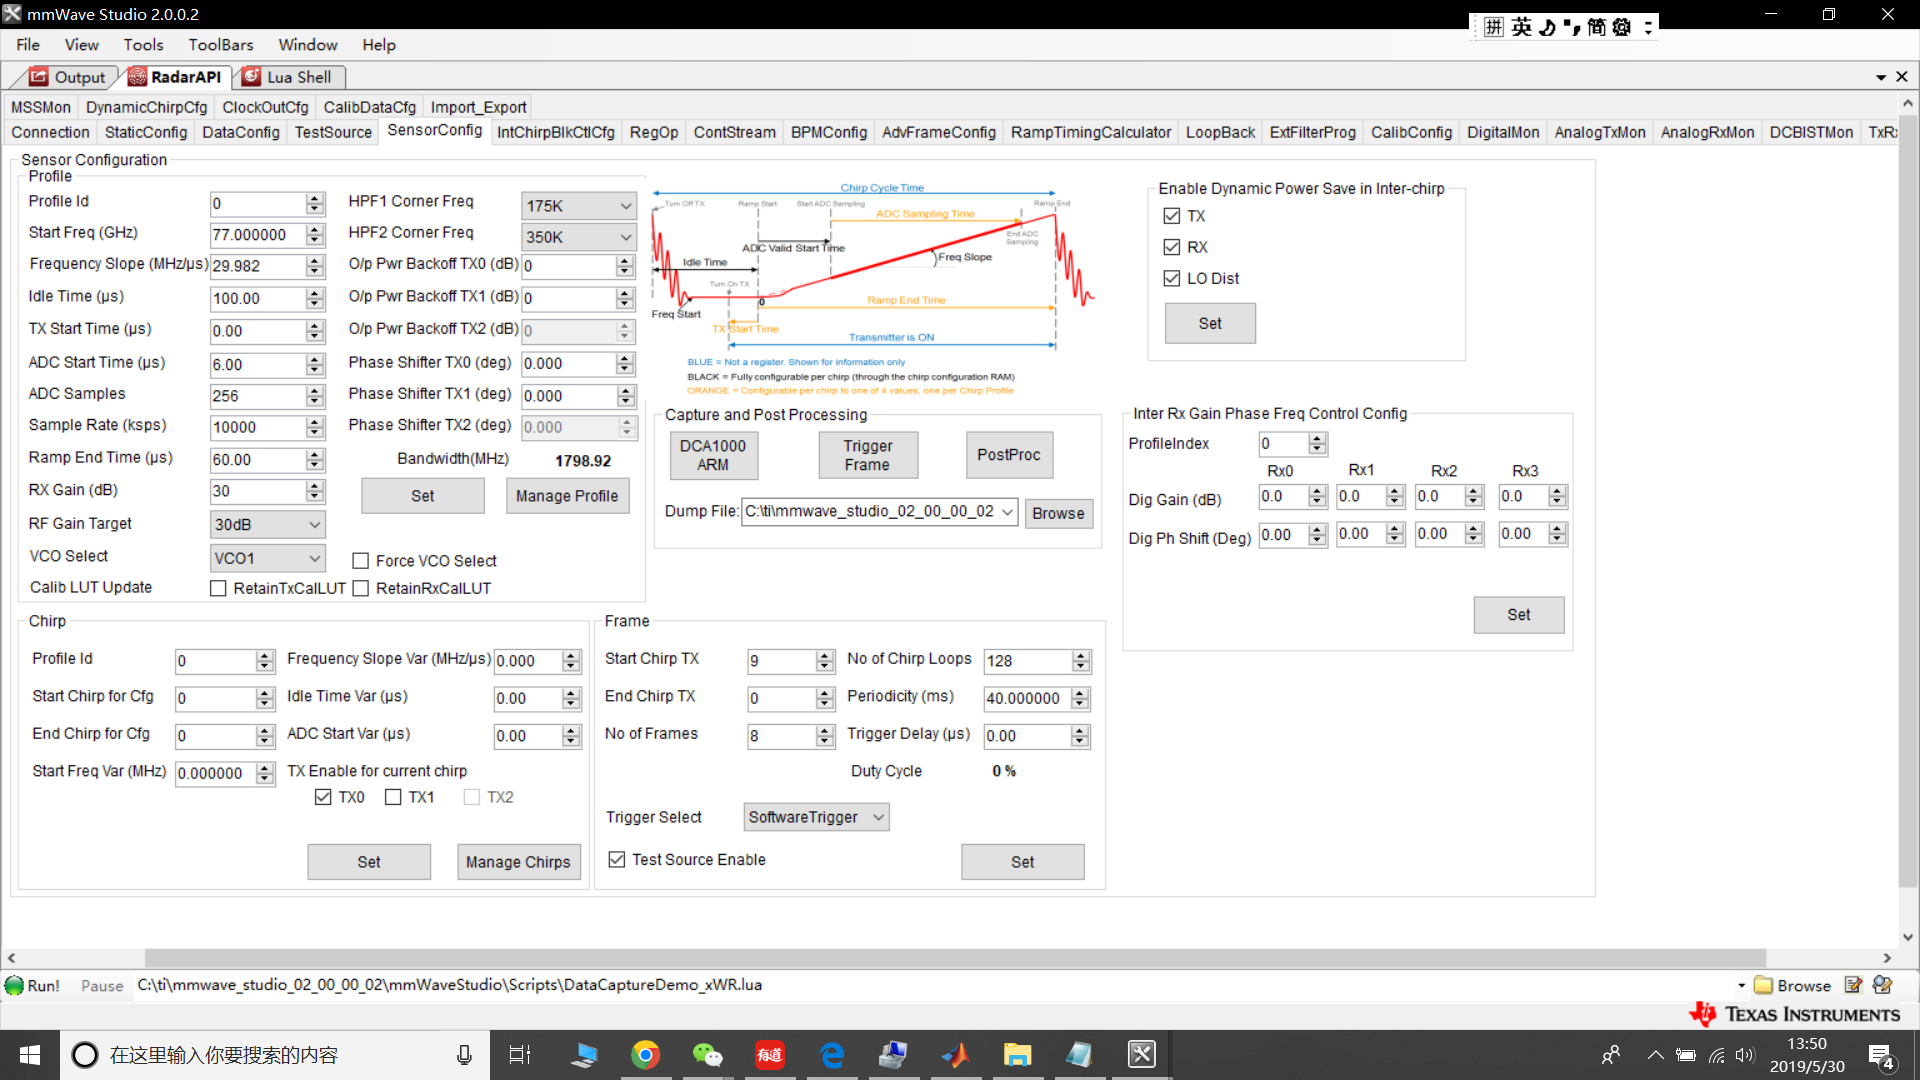This screenshot has width=1920, height=1080.
Task: Click Browse button for dump file
Action: point(1058,513)
